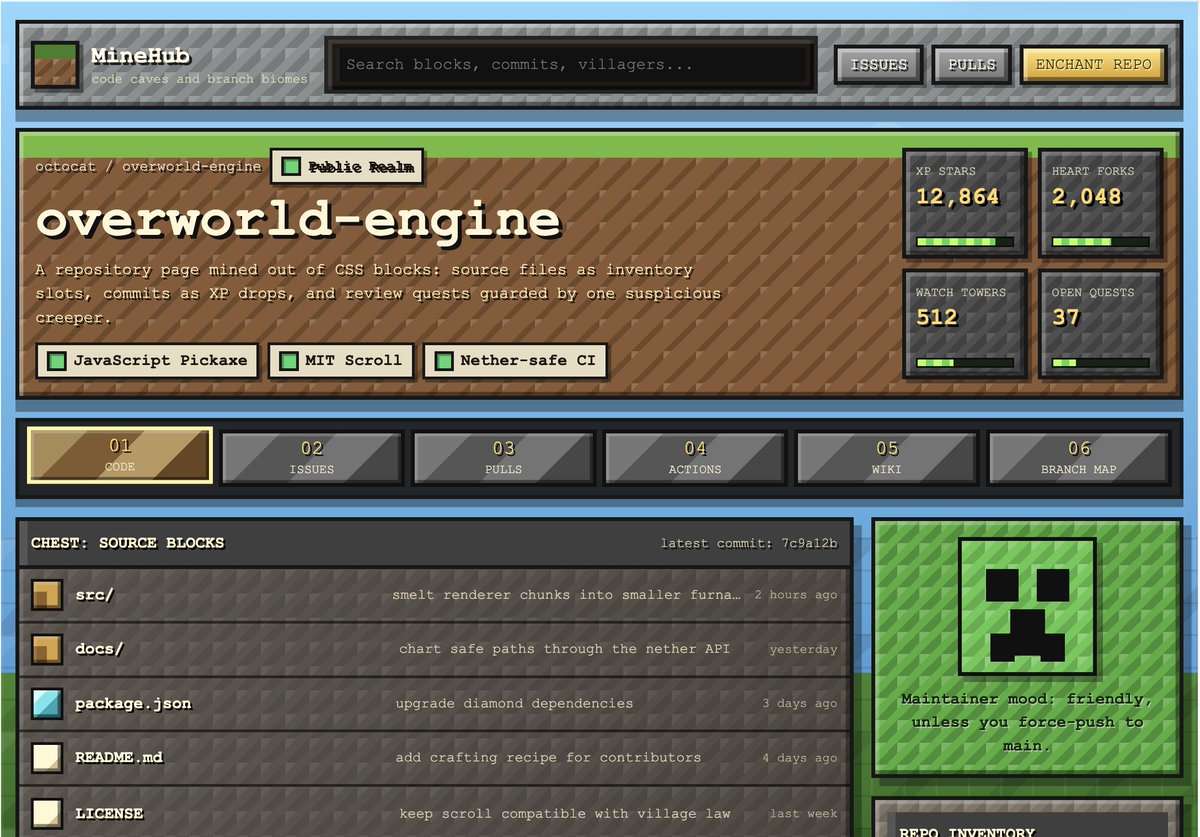
Task: Open the LICENSE file name
Action: (109, 813)
